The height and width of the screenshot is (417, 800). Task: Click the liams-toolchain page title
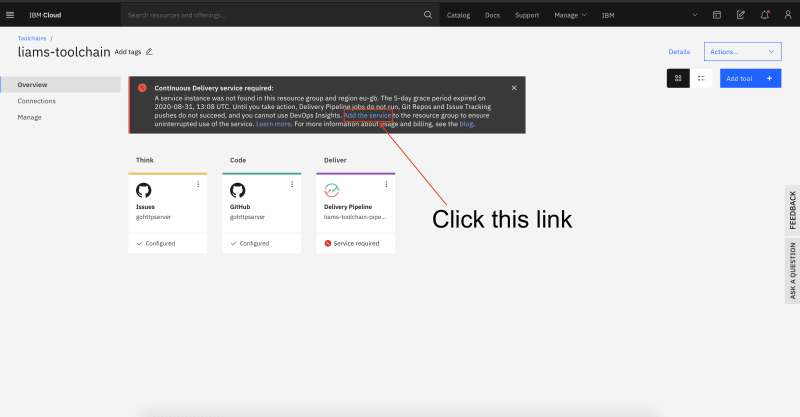pyautogui.click(x=64, y=52)
